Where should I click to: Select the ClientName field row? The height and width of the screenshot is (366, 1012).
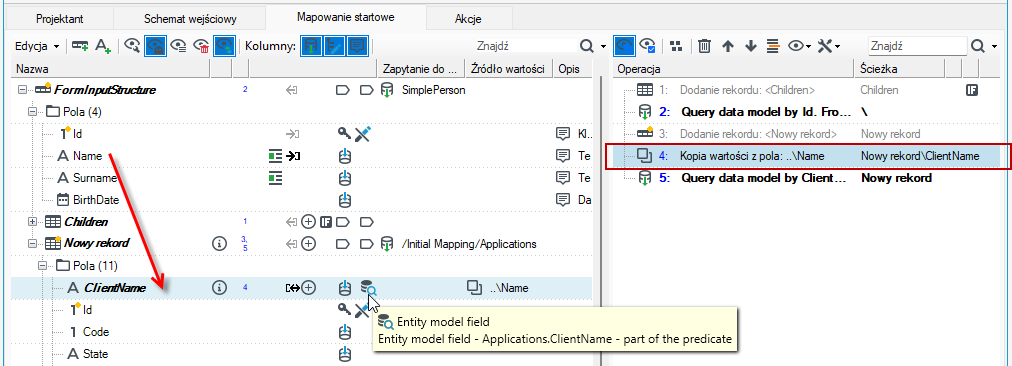pos(302,288)
